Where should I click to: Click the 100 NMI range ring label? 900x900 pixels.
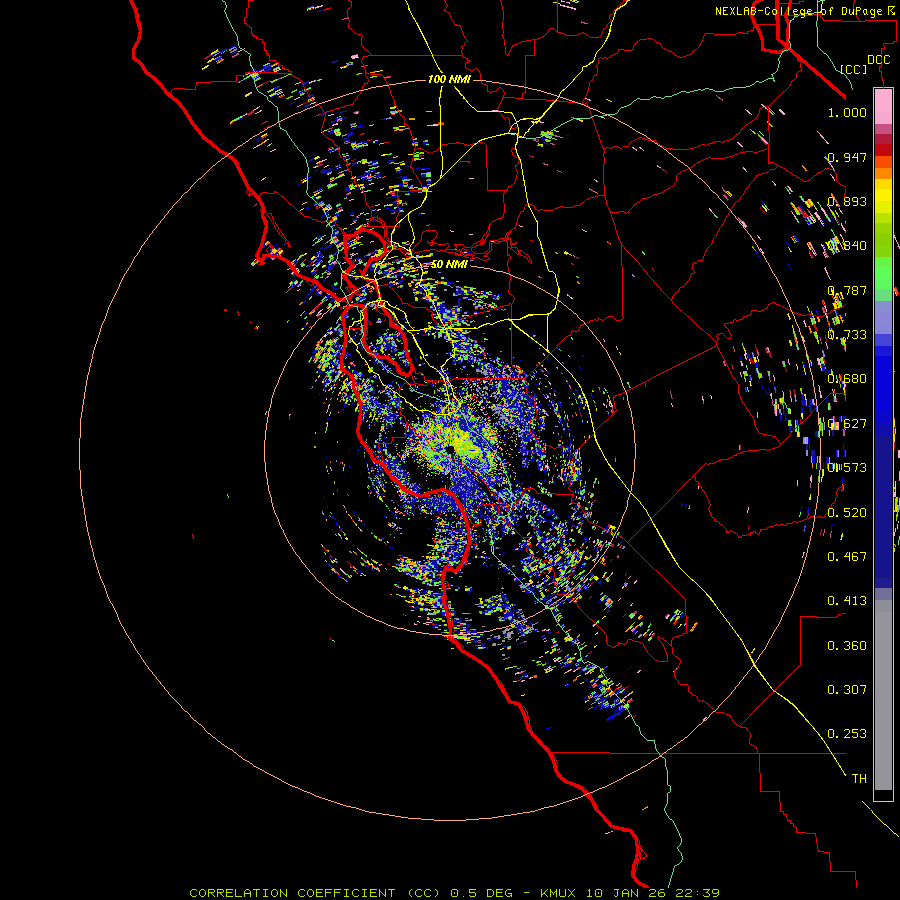pyautogui.click(x=449, y=79)
